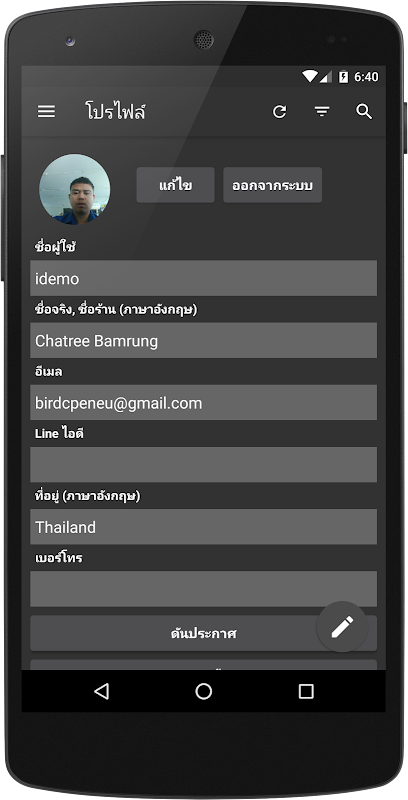The width and height of the screenshot is (408, 800).
Task: Select the address field showing Thailand
Action: pyautogui.click(x=203, y=527)
